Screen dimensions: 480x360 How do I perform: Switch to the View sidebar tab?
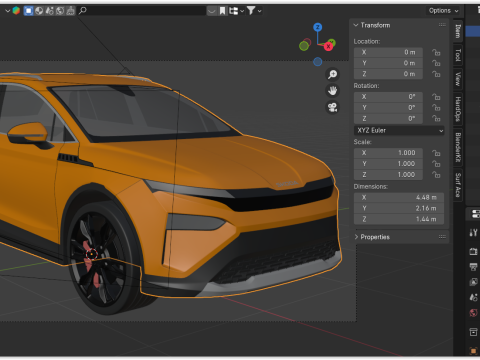coord(458,79)
